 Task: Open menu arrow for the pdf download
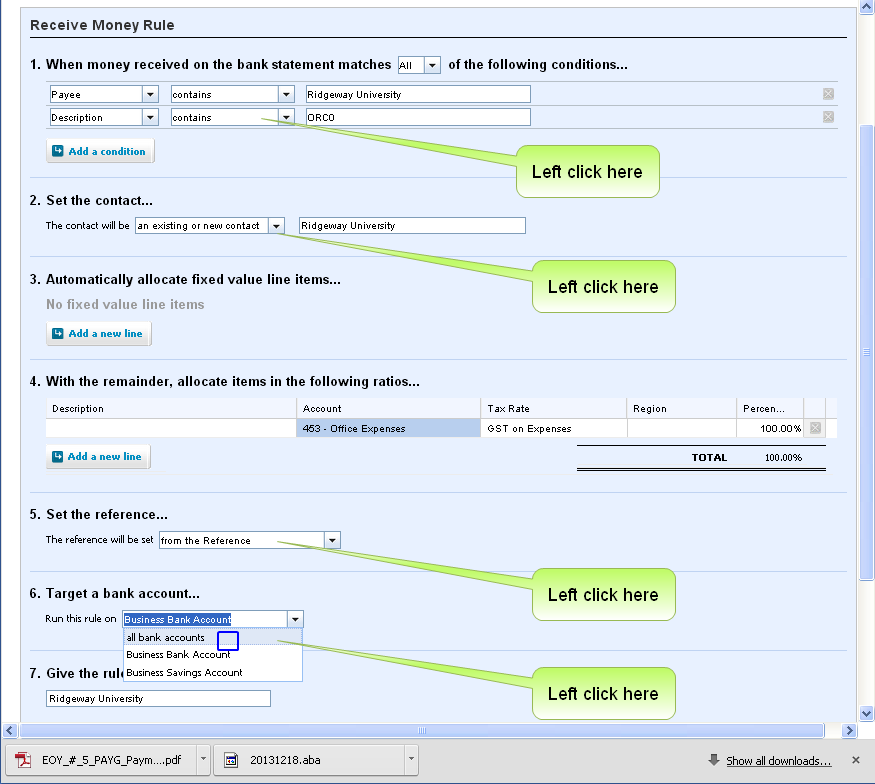pos(203,760)
